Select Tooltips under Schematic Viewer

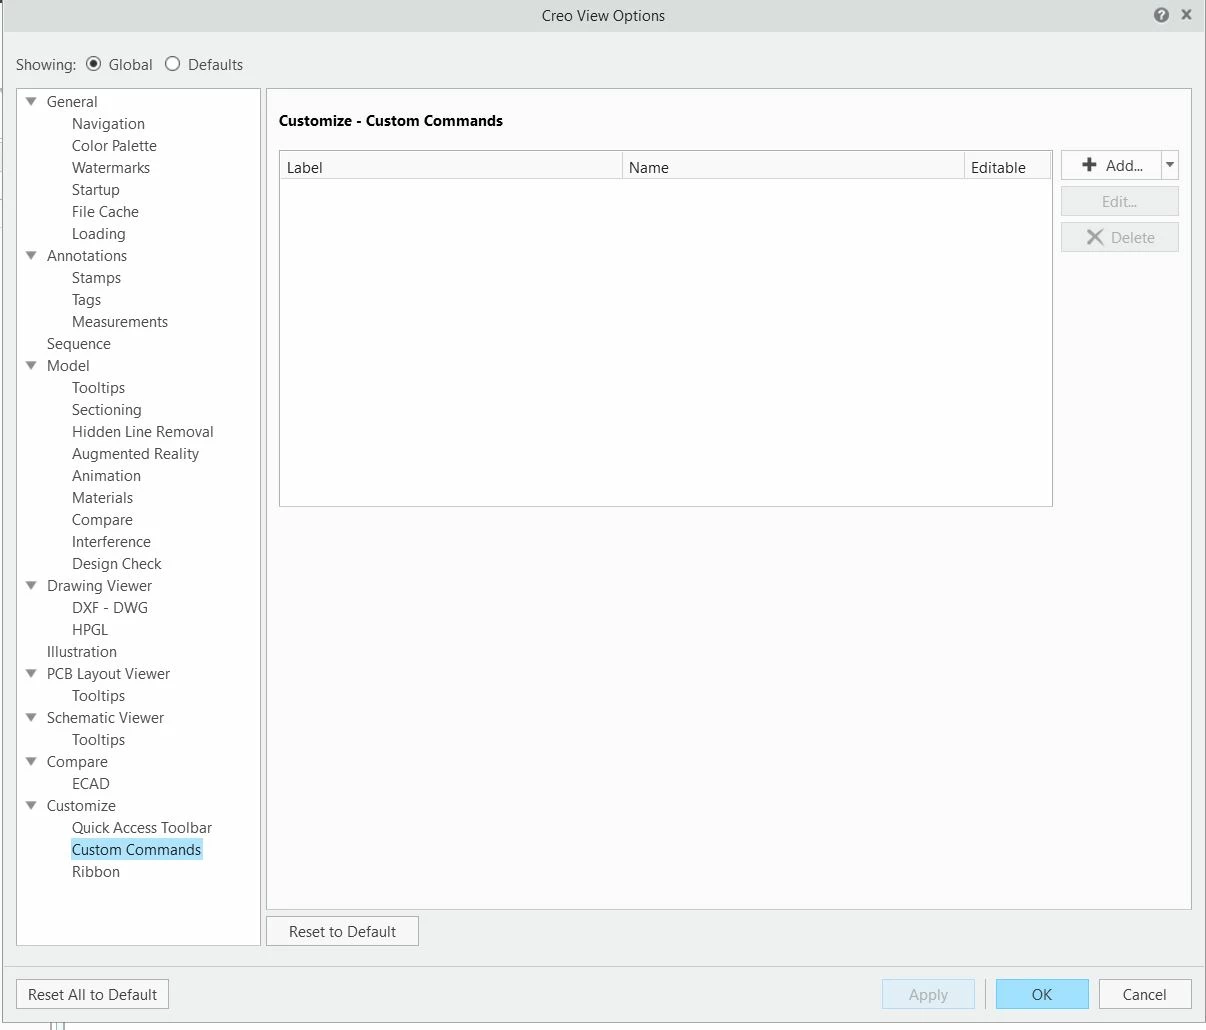98,739
